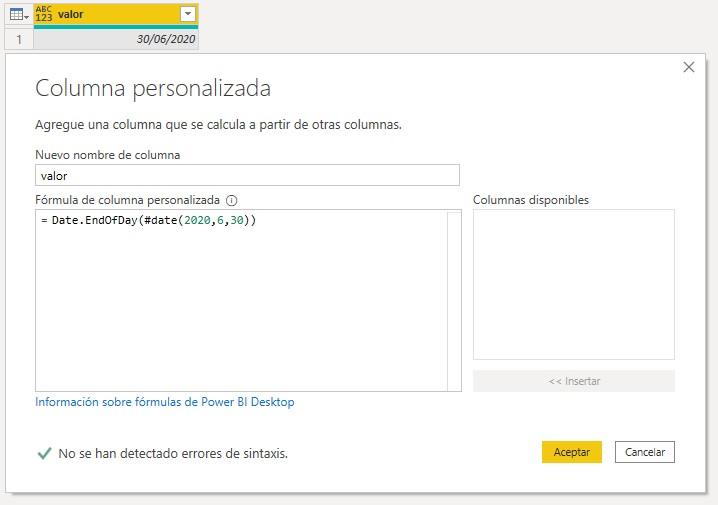
Task: Focus the Nuevo nombre de columna field
Action: 247,175
